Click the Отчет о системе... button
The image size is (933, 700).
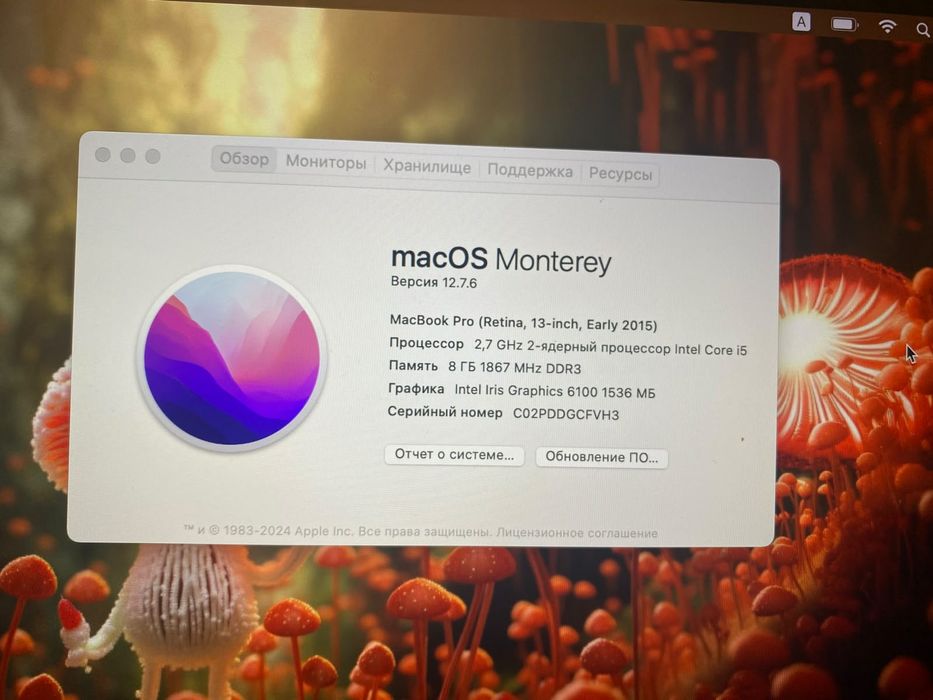[454, 455]
